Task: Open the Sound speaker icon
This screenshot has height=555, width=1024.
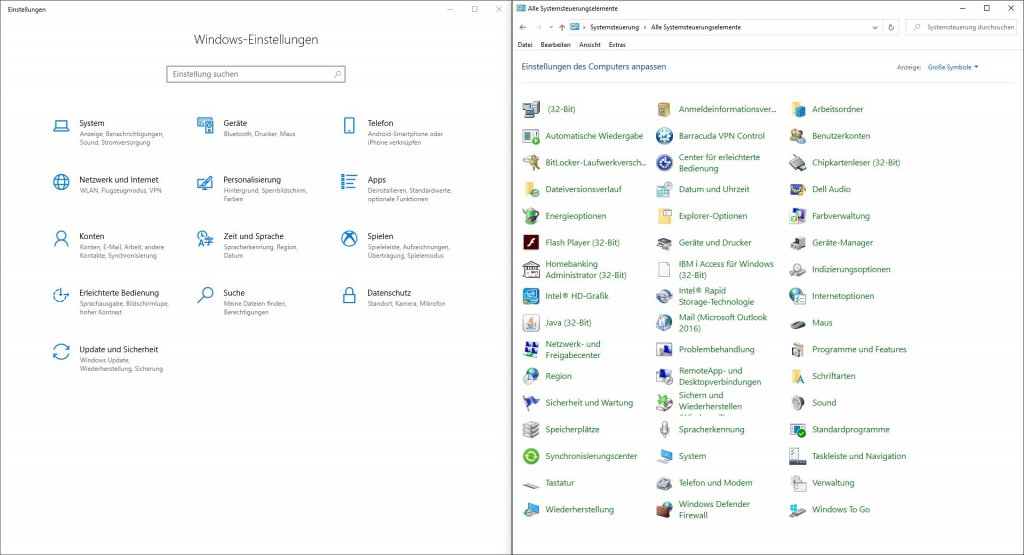Action: (797, 403)
